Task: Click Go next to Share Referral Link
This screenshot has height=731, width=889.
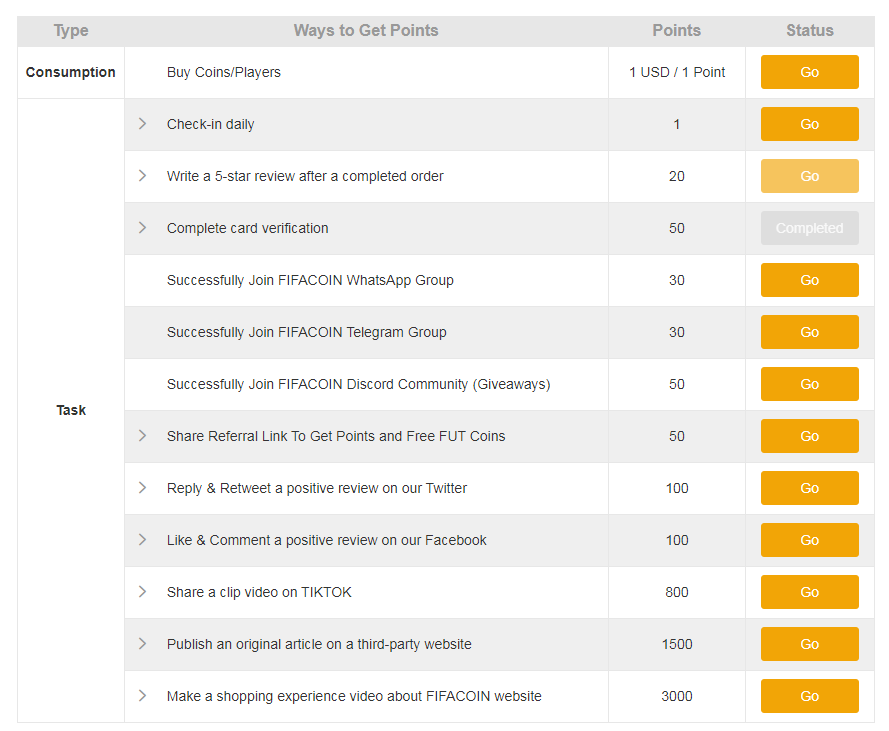Action: coord(809,436)
